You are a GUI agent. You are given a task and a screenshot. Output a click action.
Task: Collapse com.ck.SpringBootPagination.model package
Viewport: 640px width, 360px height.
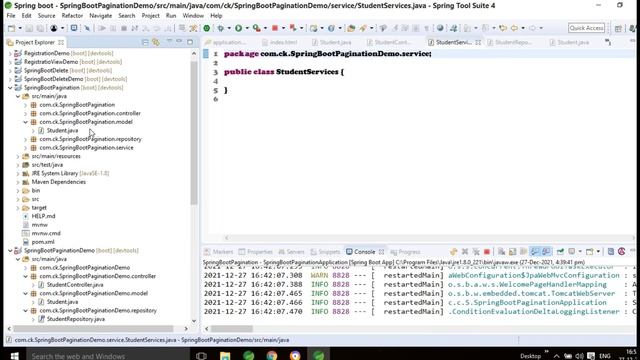pyautogui.click(x=26, y=122)
